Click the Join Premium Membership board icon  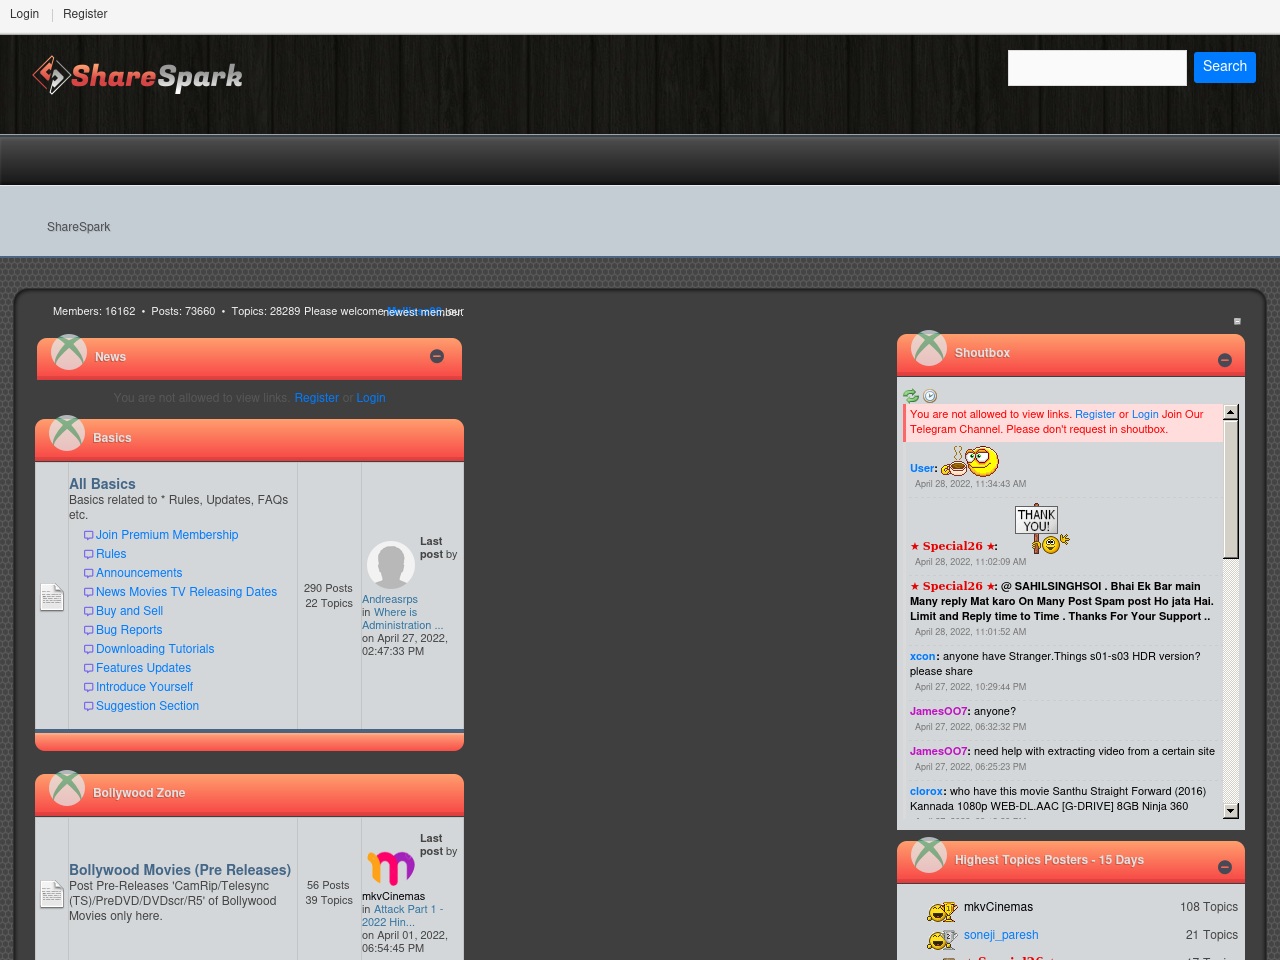pos(88,536)
